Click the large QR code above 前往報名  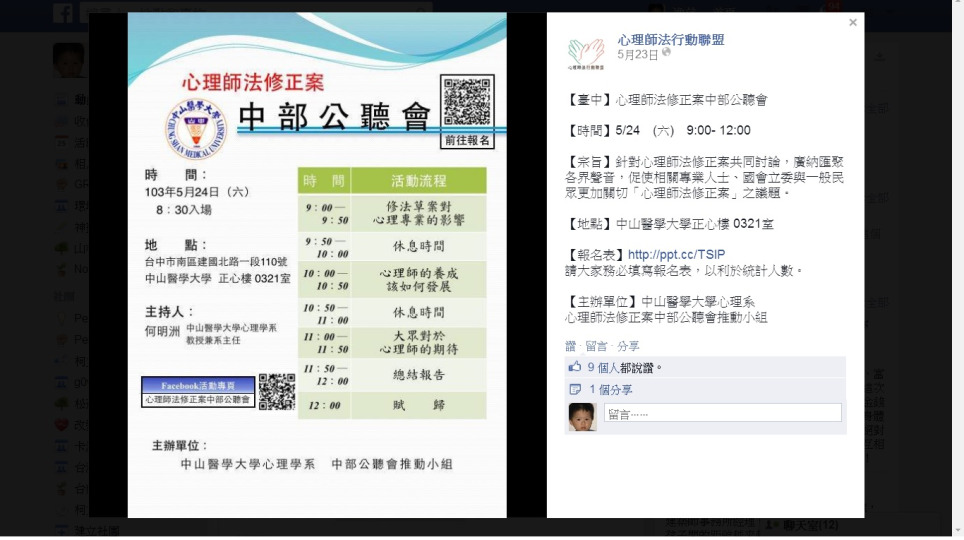pyautogui.click(x=467, y=102)
